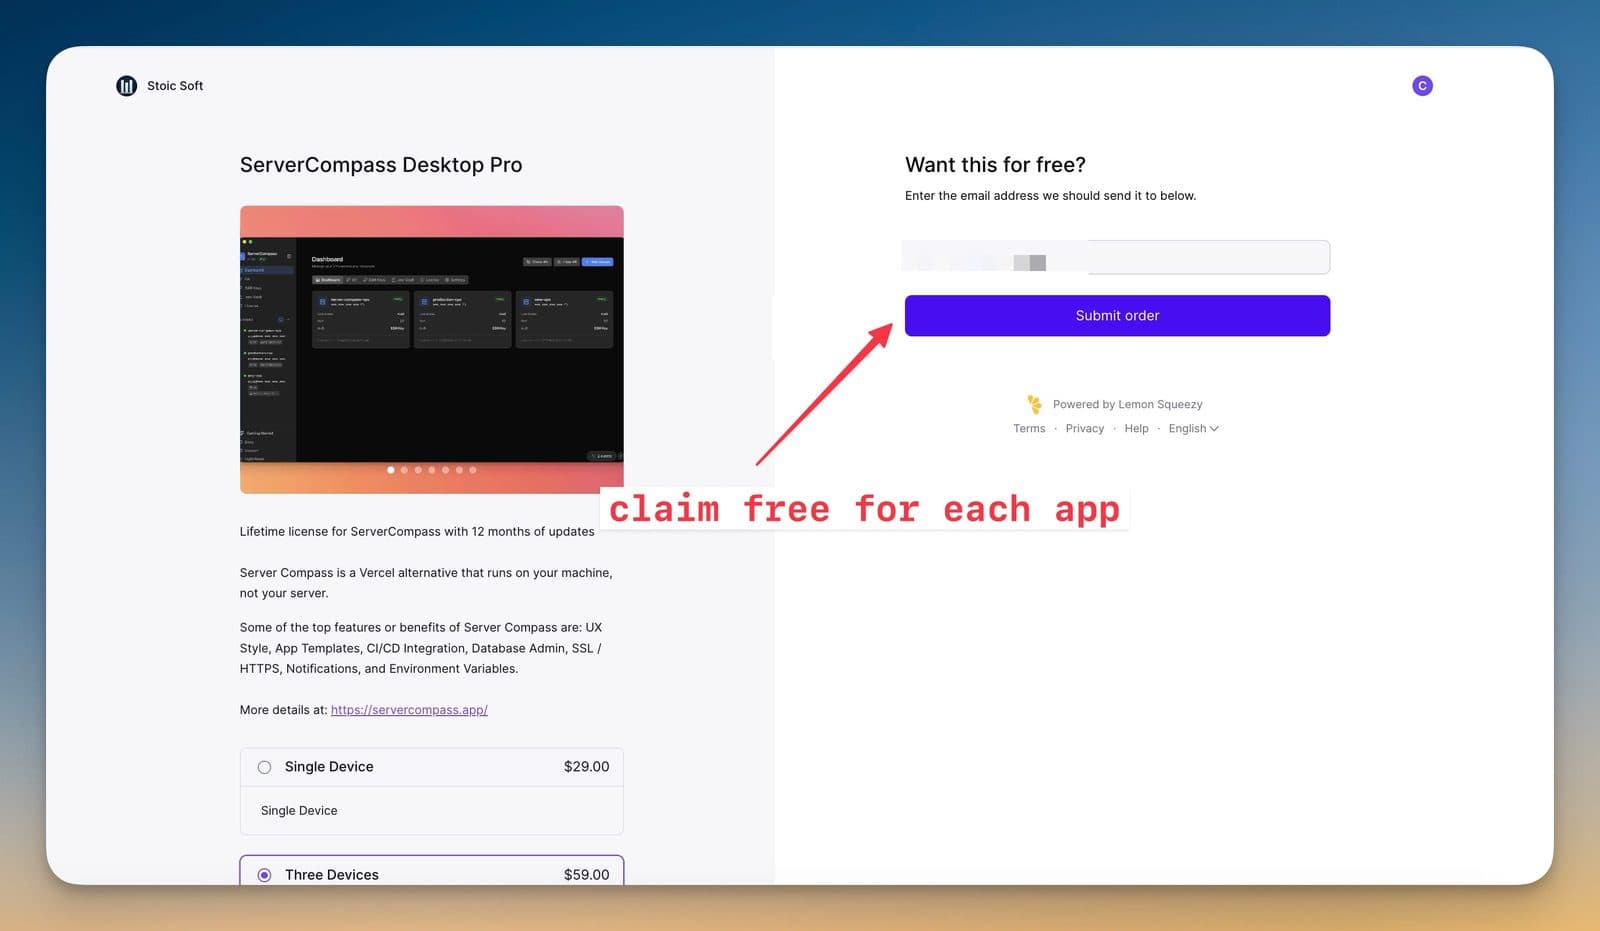This screenshot has height=931, width=1600.
Task: Open the purple user avatar icon
Action: (1422, 86)
